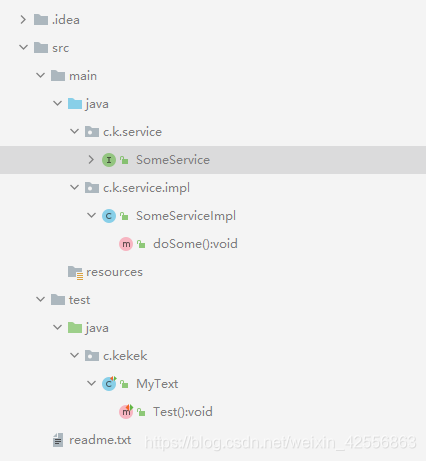This screenshot has width=426, height=461.
Task: Click the c.k.service package icon
Action: (92, 132)
